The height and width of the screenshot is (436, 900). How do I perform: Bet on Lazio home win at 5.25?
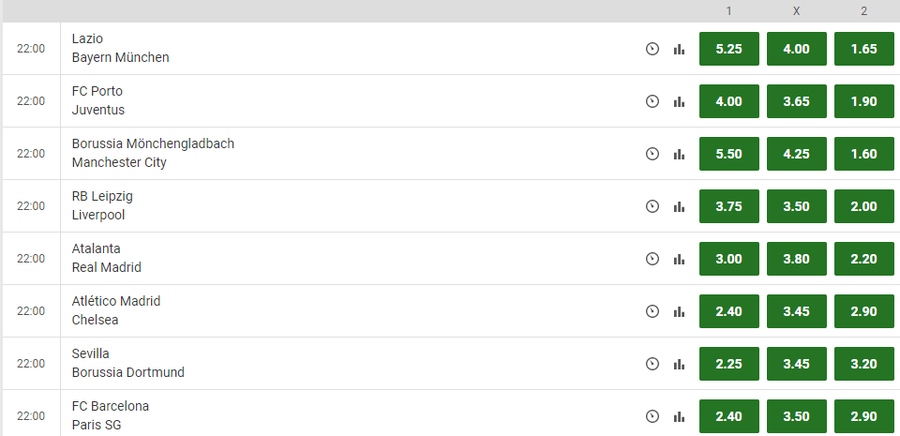tap(729, 49)
